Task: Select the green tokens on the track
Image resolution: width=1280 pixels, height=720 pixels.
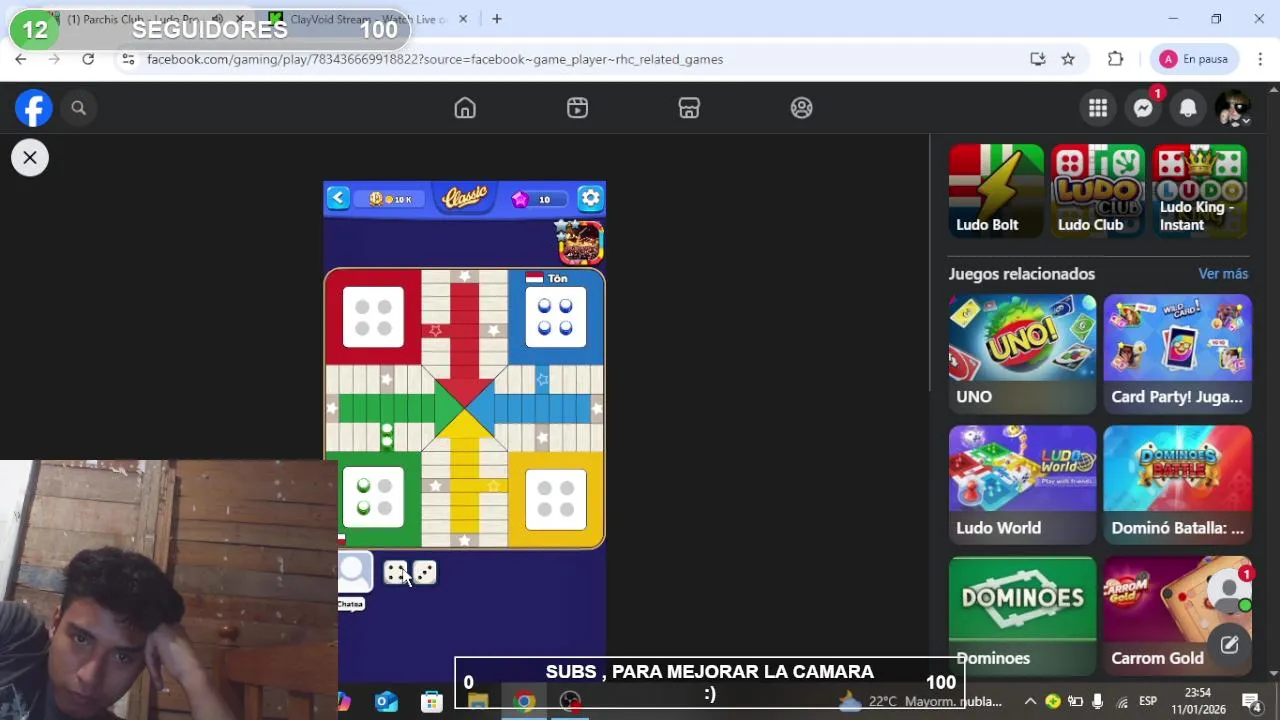Action: tap(387, 436)
